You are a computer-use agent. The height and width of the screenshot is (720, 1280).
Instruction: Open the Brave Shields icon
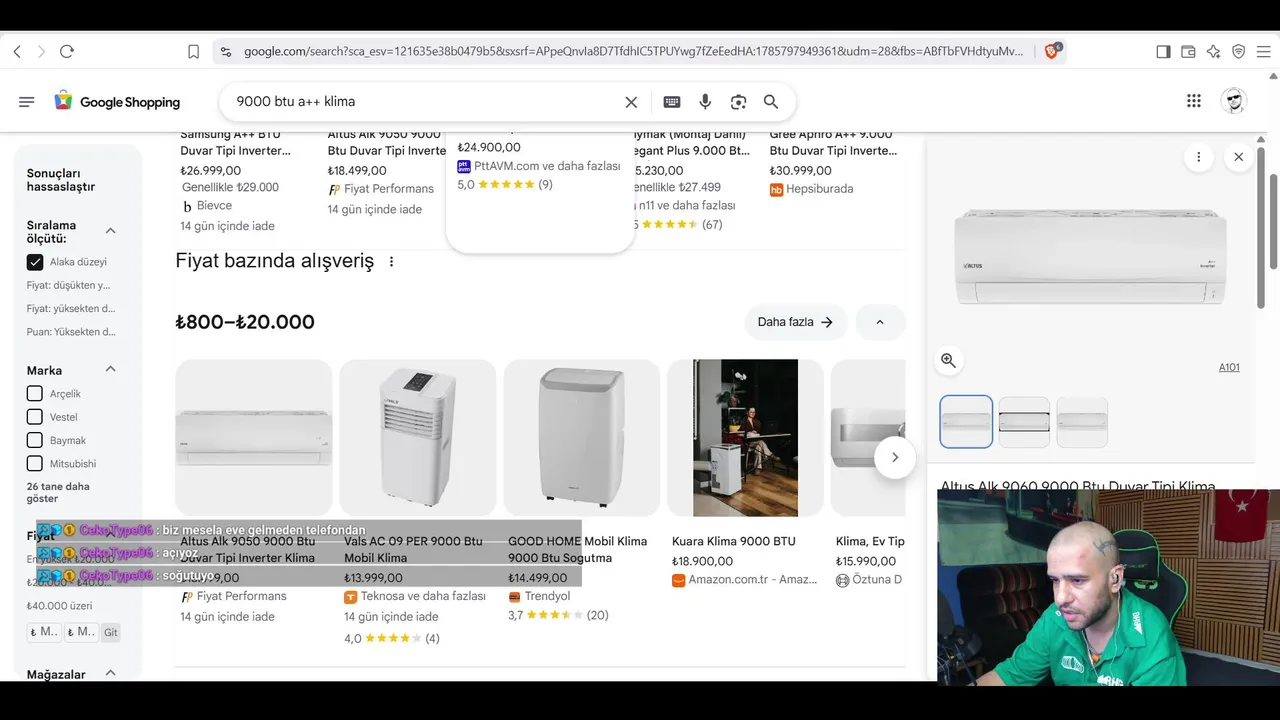(1051, 51)
